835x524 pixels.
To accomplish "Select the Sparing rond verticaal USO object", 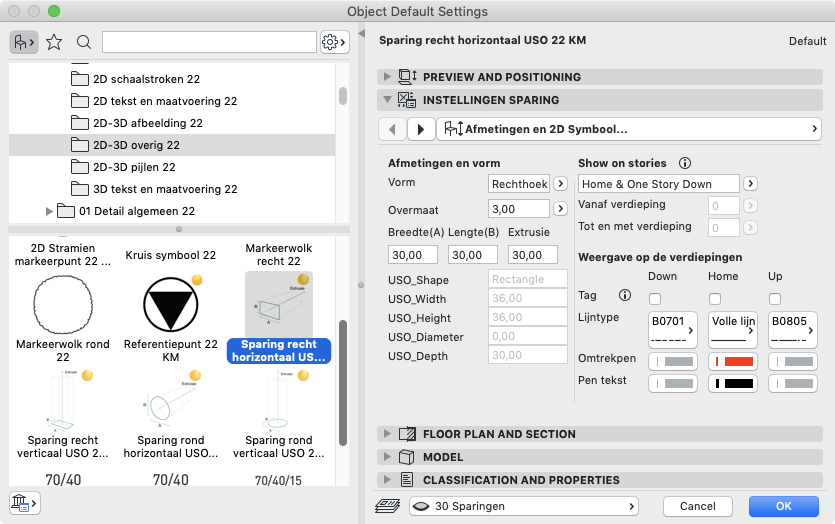I will [x=279, y=415].
